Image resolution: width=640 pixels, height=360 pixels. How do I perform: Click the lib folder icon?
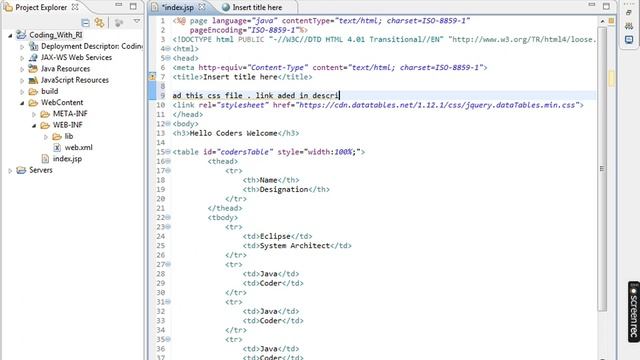point(57,136)
